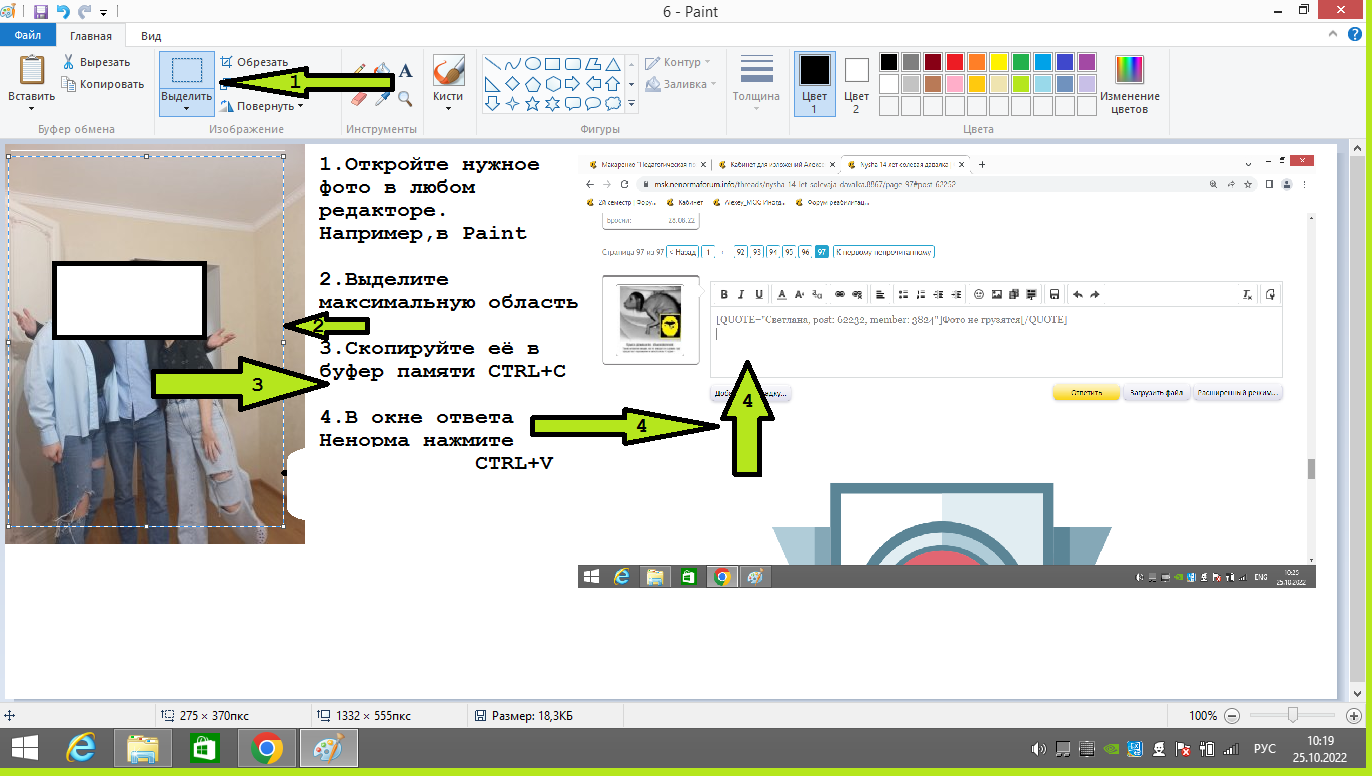The width and height of the screenshot is (1372, 776).
Task: Open Paint help with the question mark icon
Action: point(1357,35)
